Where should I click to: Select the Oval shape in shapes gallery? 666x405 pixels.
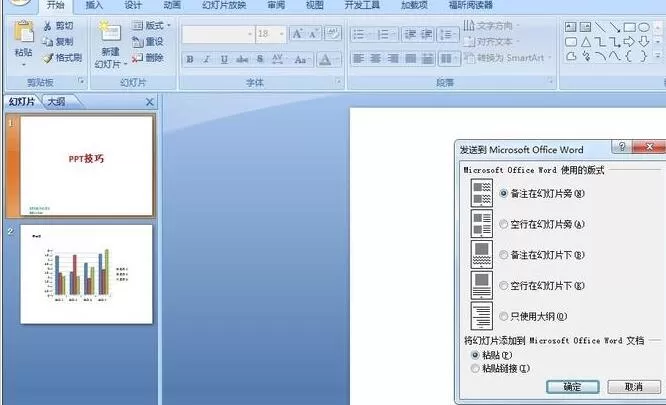(x=644, y=27)
